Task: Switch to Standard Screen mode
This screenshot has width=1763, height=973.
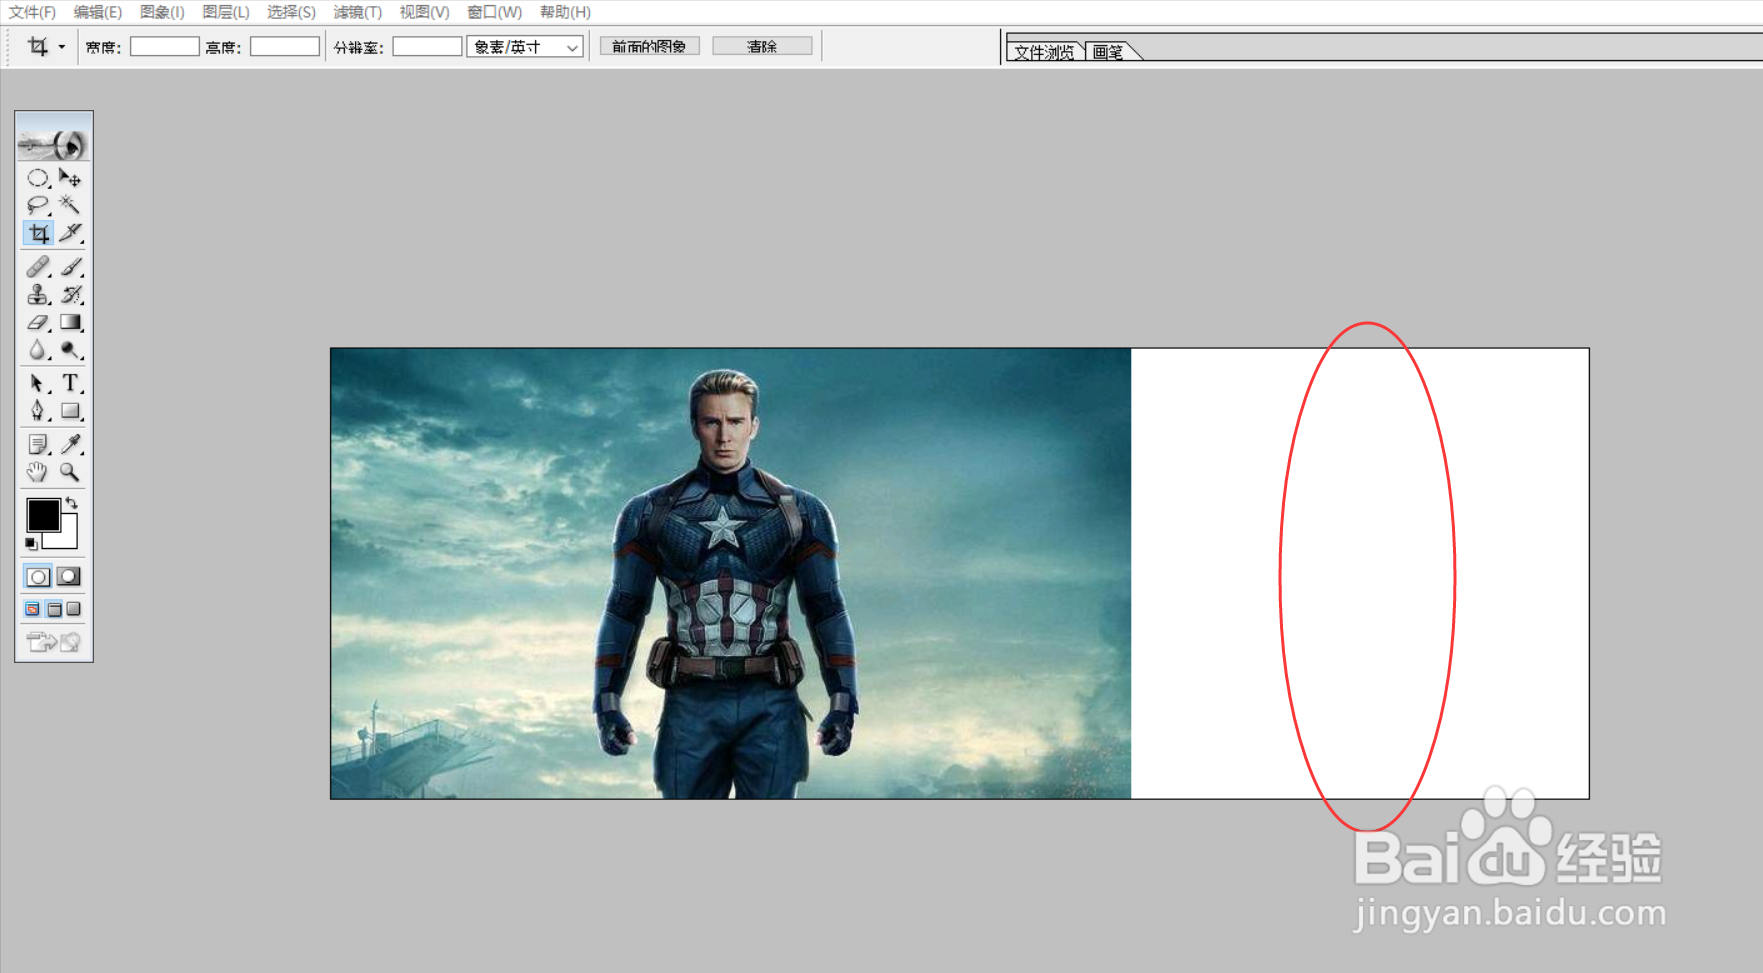Action: [x=33, y=609]
